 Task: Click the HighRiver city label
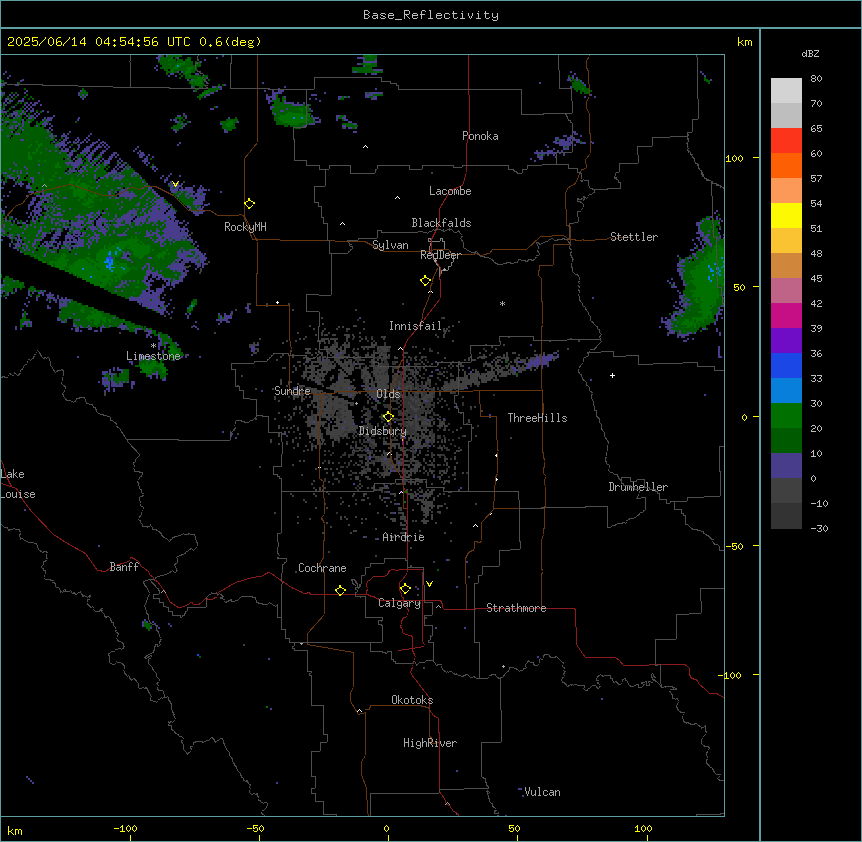pos(430,743)
